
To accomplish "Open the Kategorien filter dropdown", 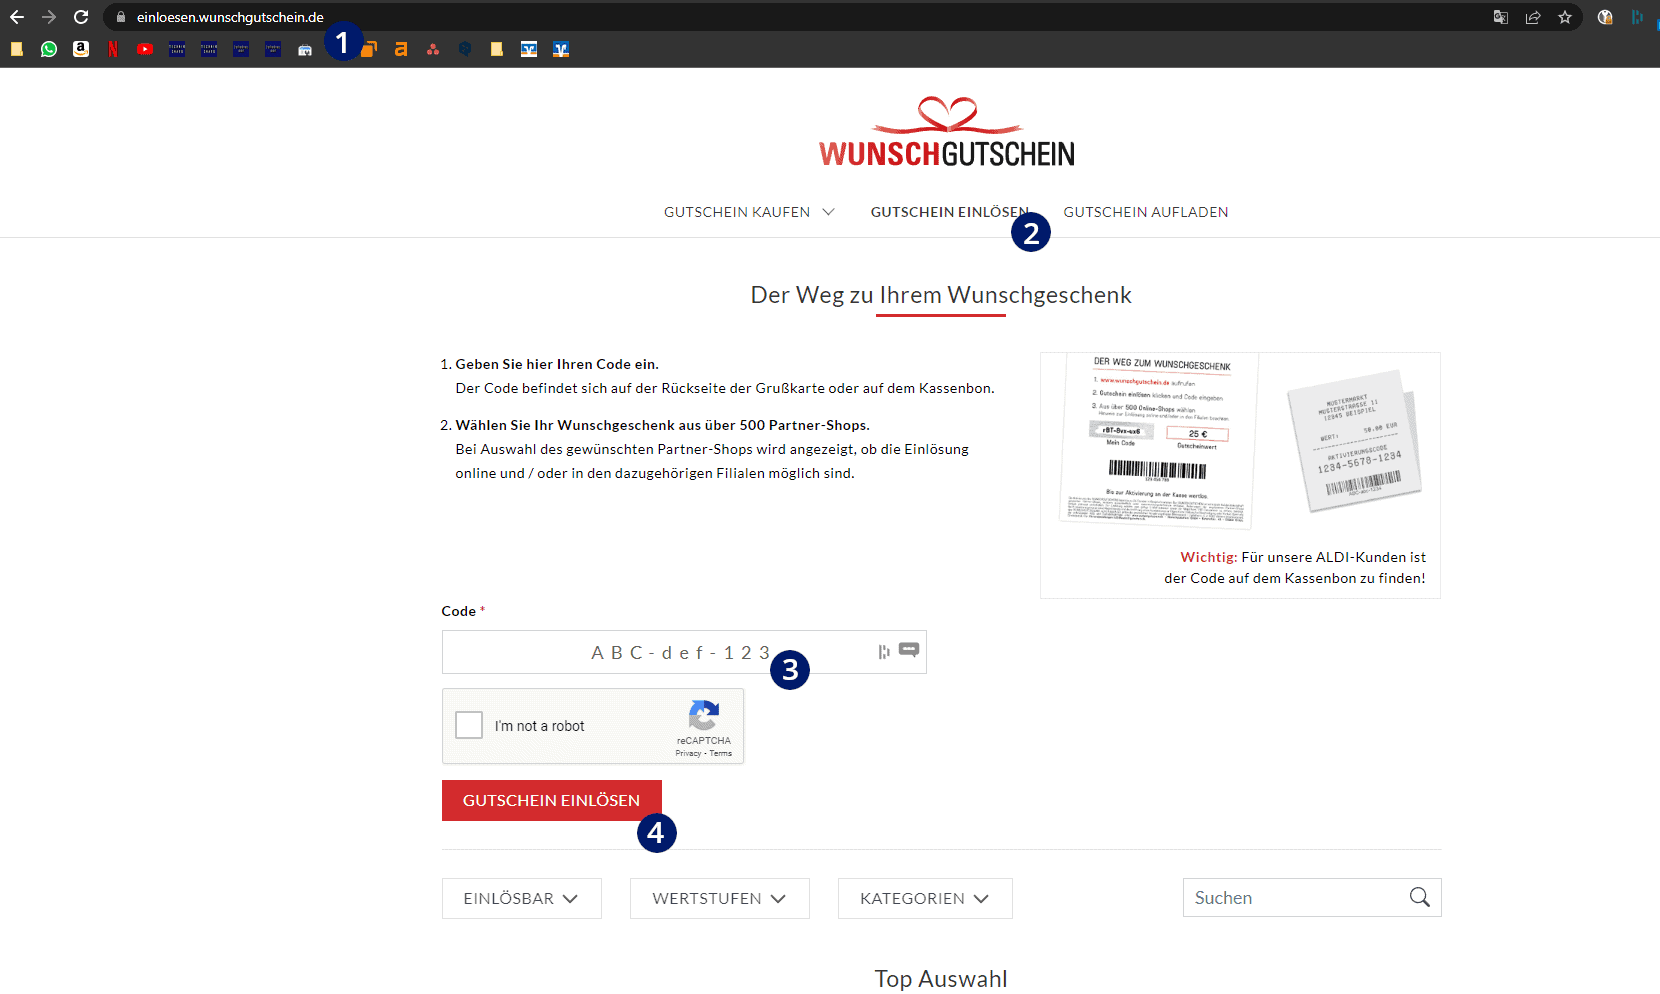I will coord(925,898).
